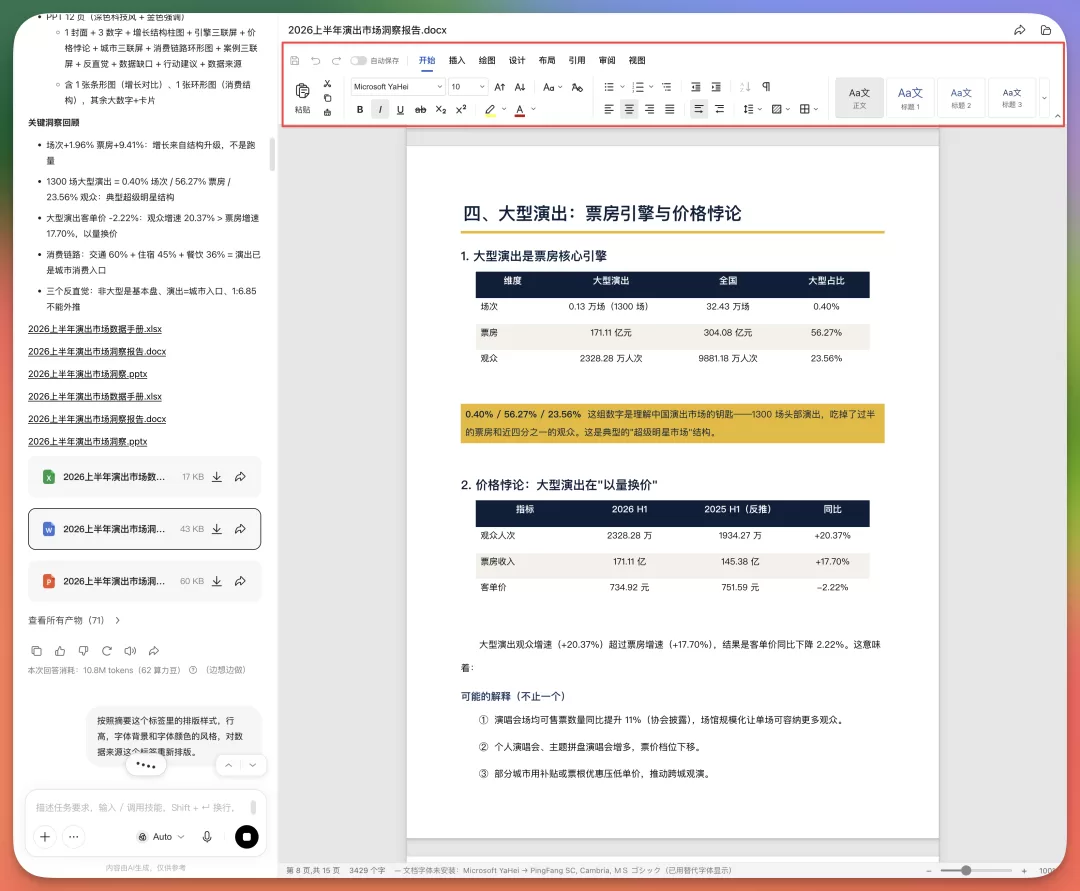Give the response a thumbs up
The height and width of the screenshot is (891, 1080).
[x=61, y=651]
